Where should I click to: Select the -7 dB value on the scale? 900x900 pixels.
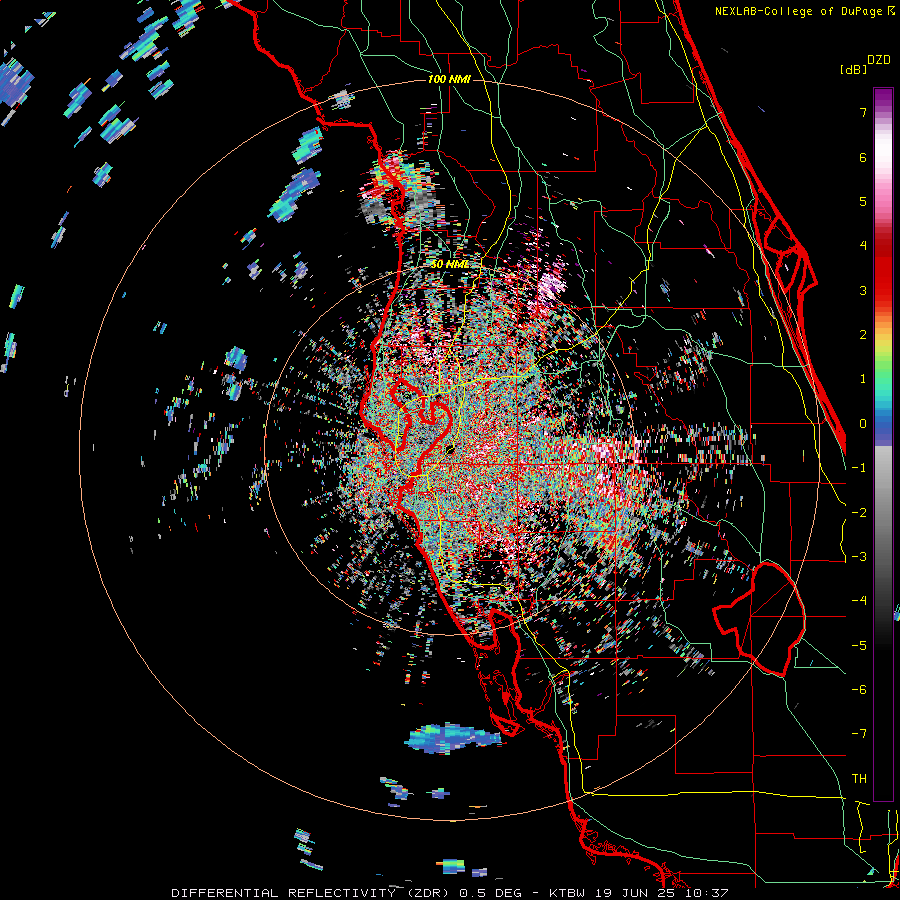[859, 734]
